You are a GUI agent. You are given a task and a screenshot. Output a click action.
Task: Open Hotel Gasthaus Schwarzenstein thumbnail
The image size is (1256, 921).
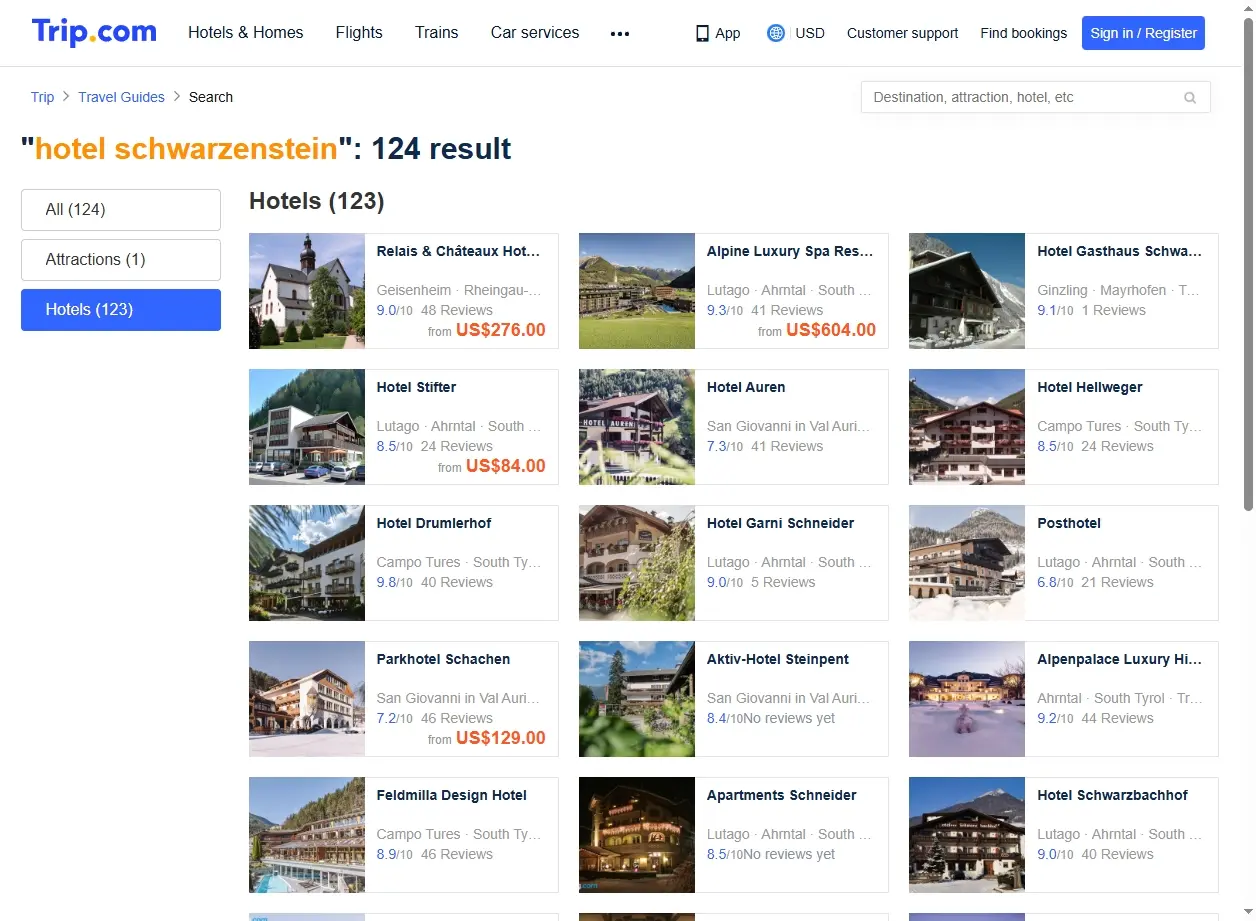[x=967, y=291]
